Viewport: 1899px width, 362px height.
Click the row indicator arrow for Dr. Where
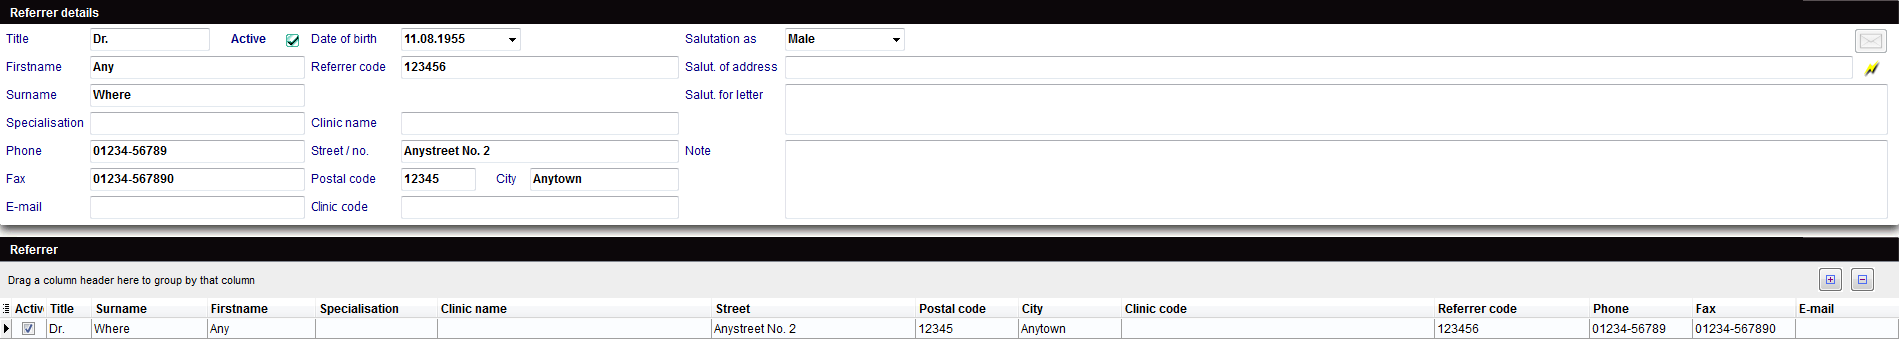(x=6, y=329)
